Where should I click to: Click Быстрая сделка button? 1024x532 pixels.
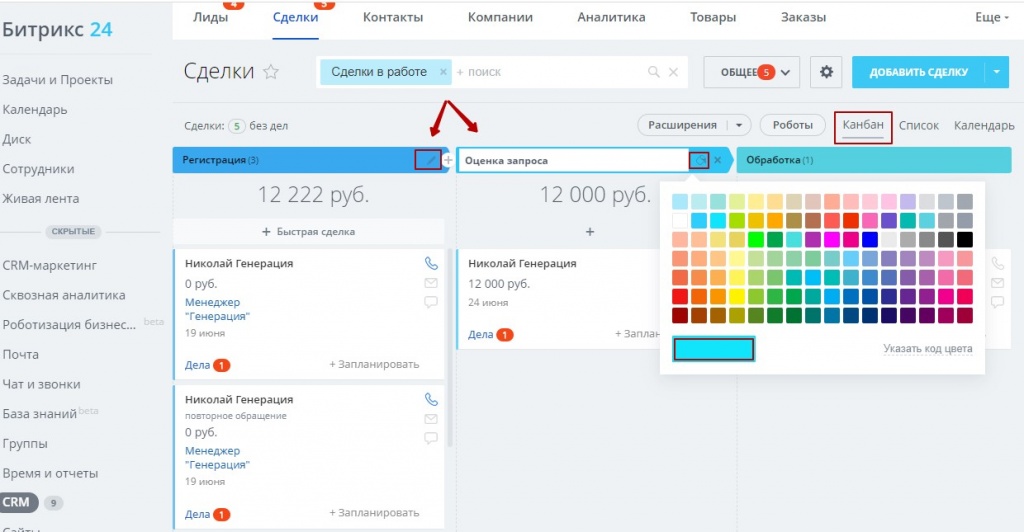[308, 232]
